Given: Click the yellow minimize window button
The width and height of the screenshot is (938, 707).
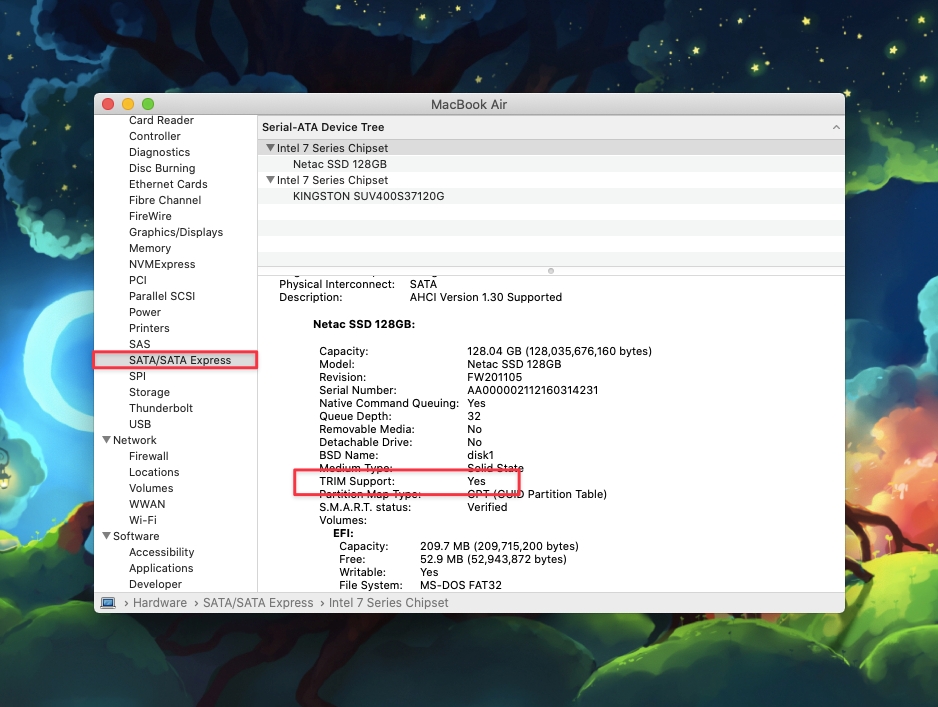Looking at the screenshot, I should click(x=128, y=104).
